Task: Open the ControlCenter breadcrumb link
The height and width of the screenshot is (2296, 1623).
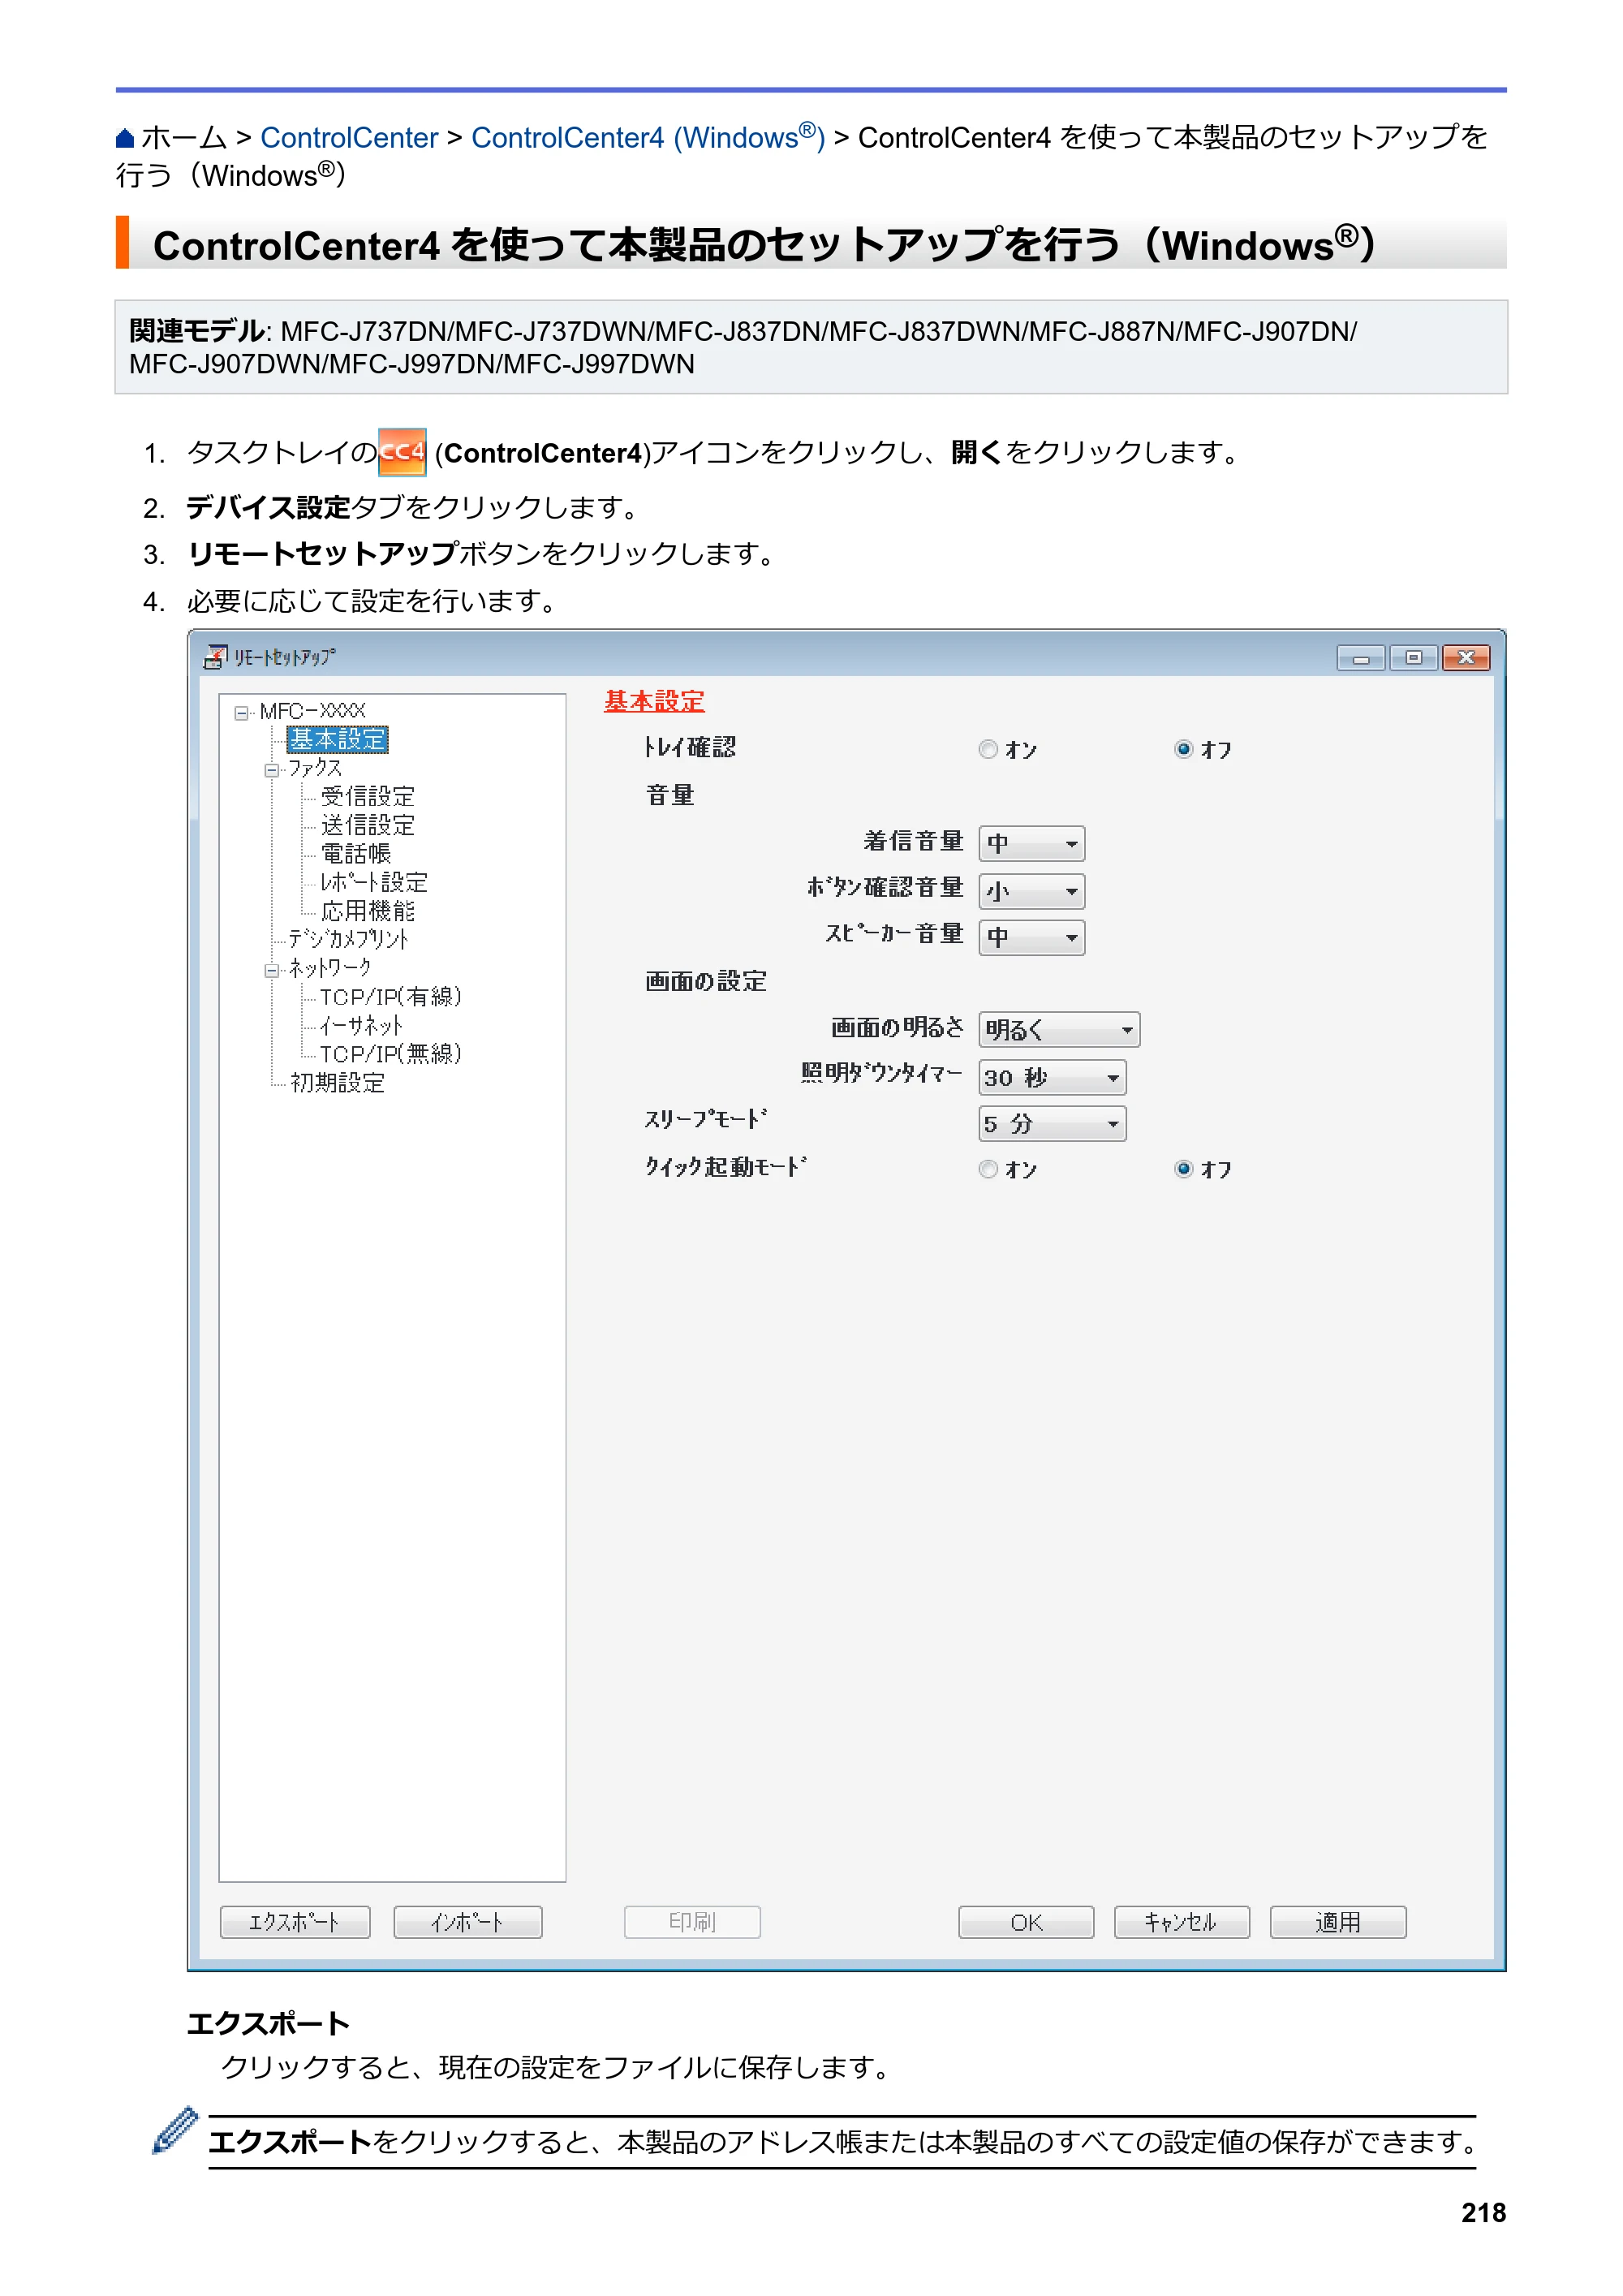Action: pyautogui.click(x=349, y=138)
